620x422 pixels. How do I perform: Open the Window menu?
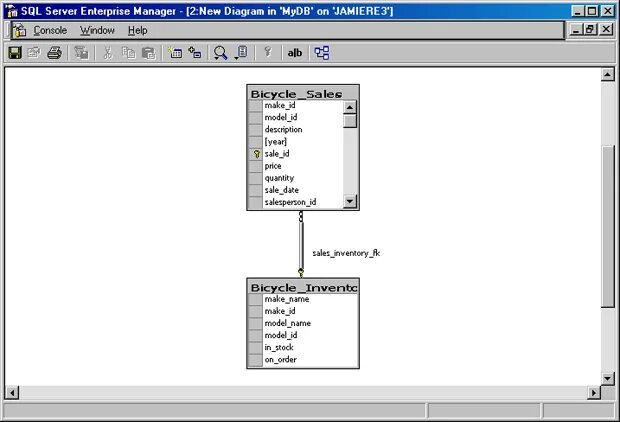point(97,30)
